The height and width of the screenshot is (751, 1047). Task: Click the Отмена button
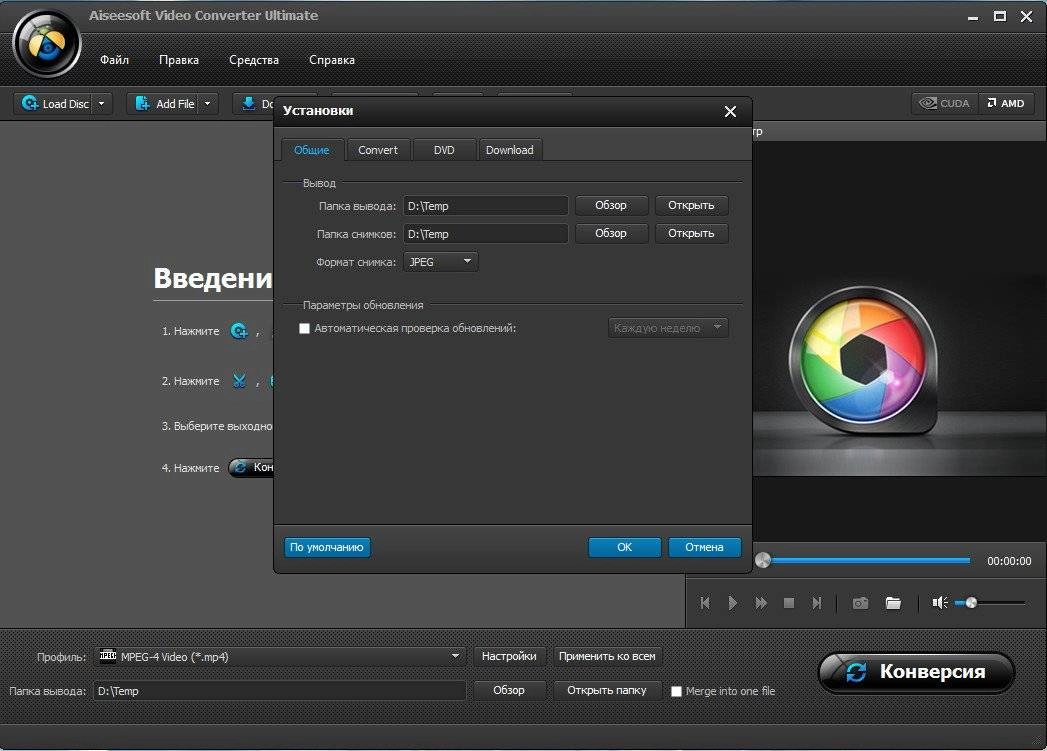[704, 547]
